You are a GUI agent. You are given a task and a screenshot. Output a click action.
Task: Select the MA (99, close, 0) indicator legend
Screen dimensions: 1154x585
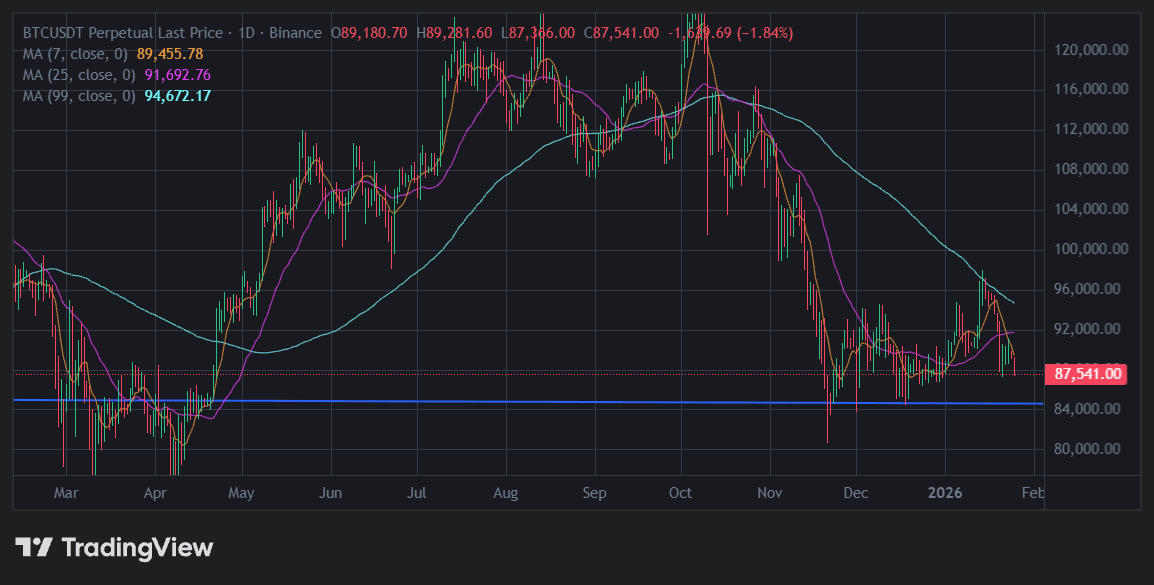pyautogui.click(x=79, y=96)
